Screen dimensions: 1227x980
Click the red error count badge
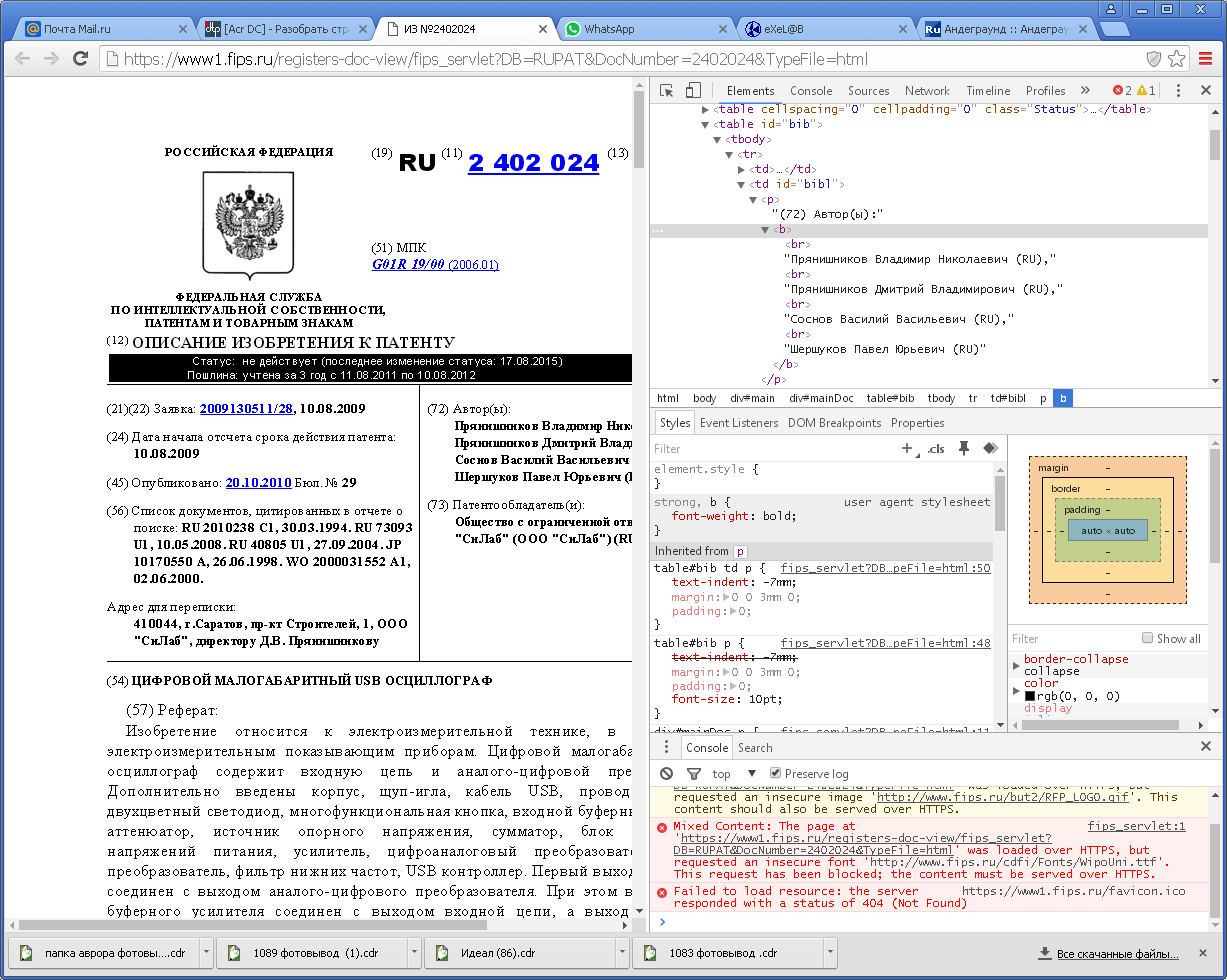coord(1122,90)
